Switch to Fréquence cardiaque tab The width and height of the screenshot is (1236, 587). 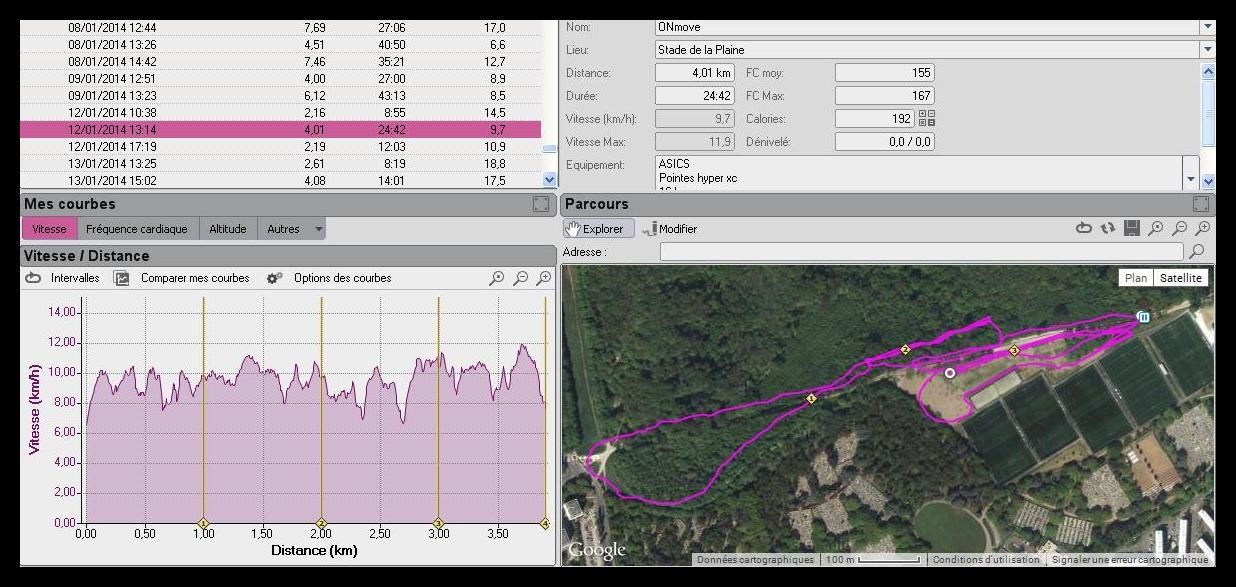click(x=136, y=229)
